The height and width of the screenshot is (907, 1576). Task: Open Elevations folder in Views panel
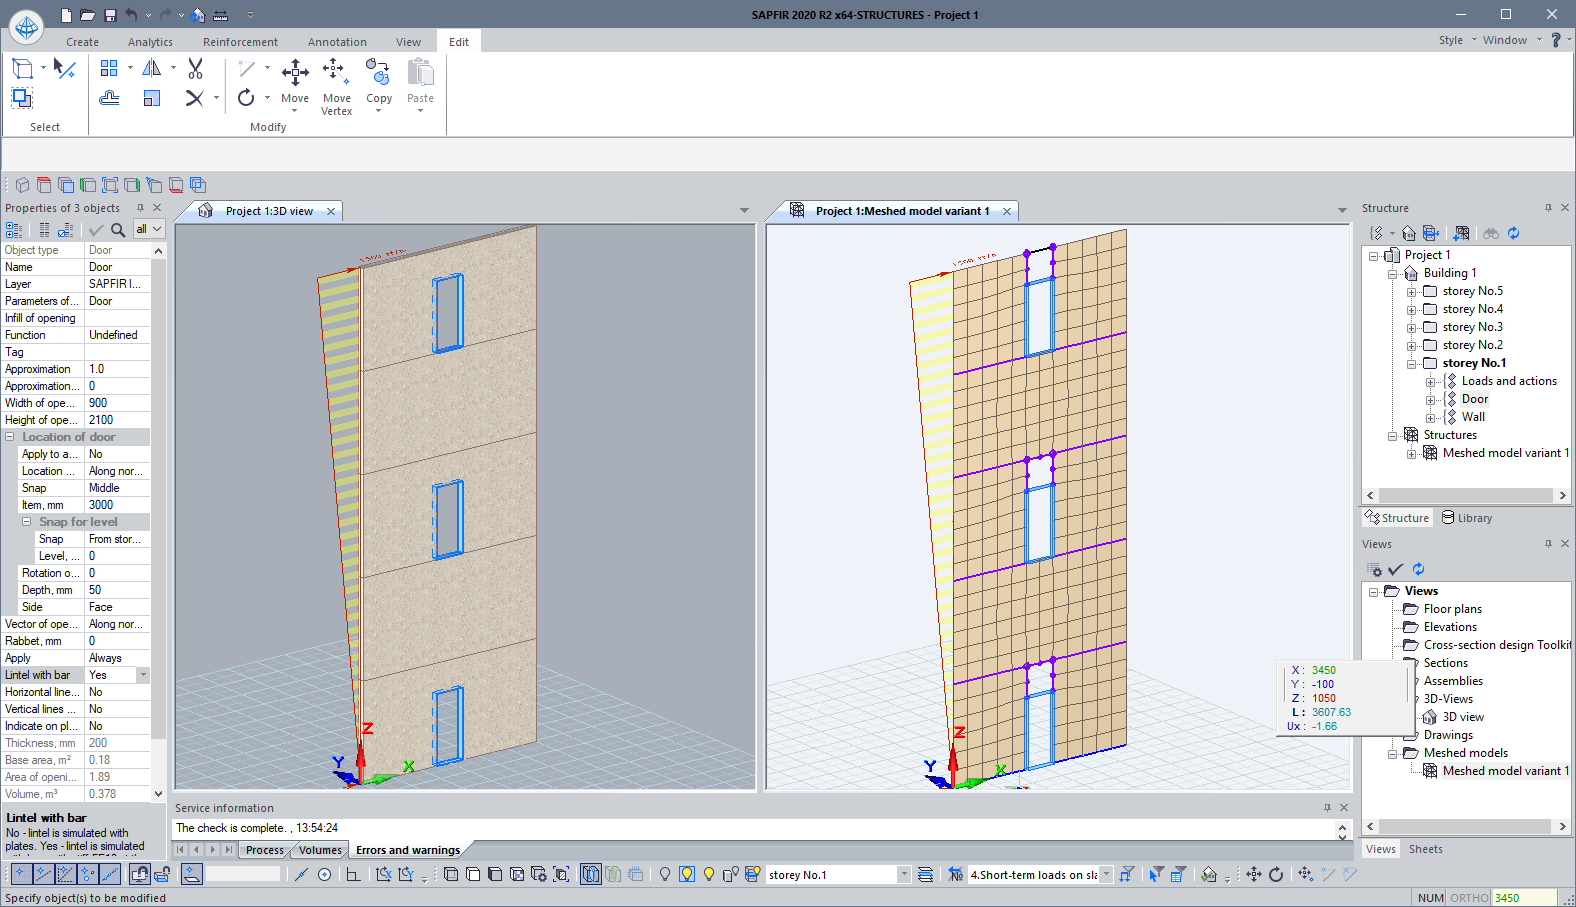click(x=1449, y=627)
